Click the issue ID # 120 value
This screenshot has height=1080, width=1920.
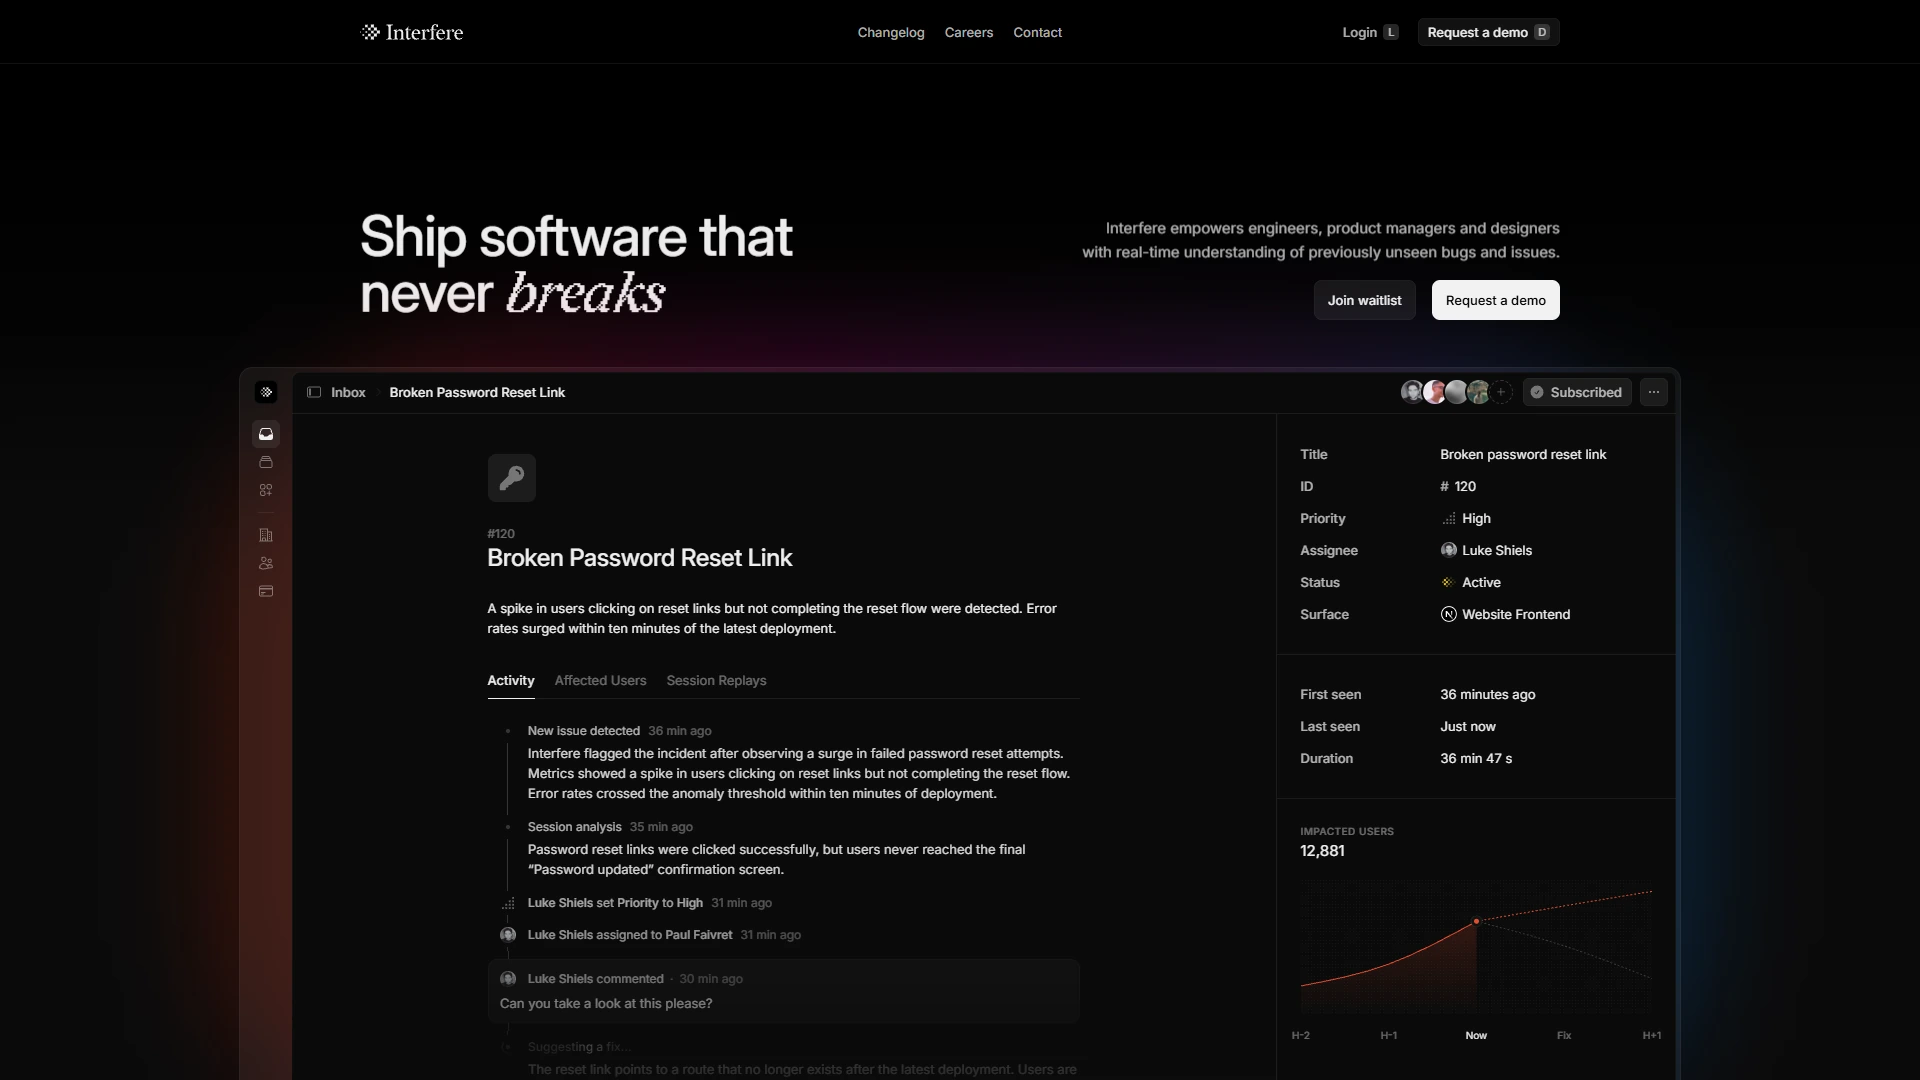[x=1458, y=486]
